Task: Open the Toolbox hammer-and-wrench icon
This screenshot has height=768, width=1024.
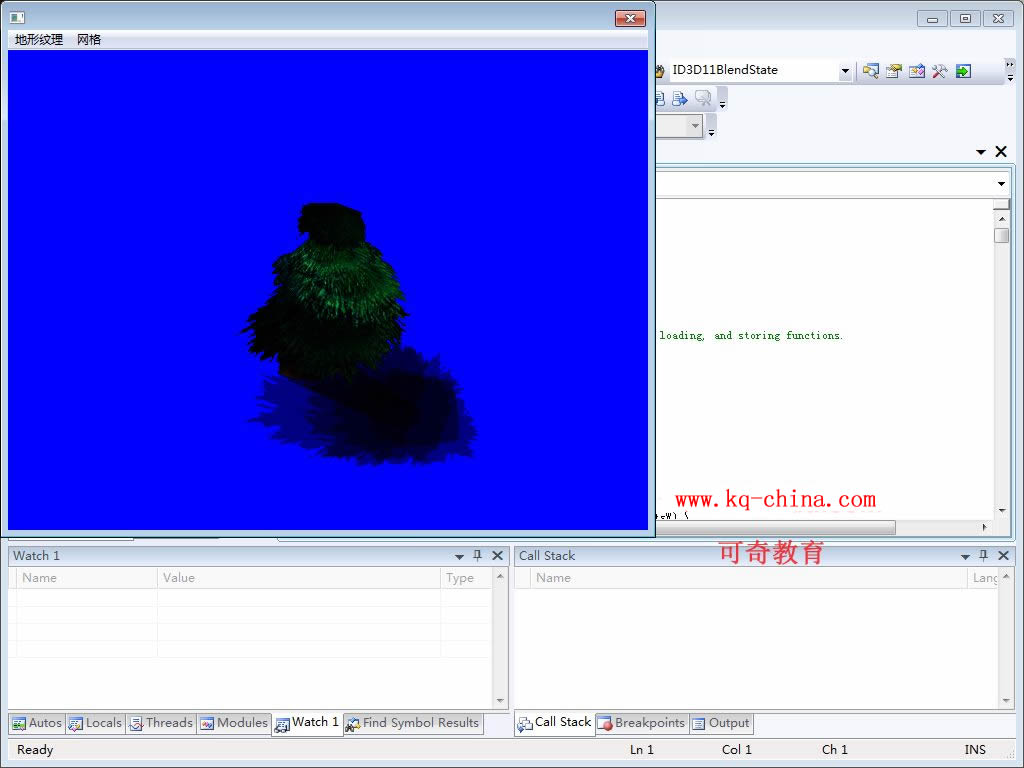Action: pos(940,71)
